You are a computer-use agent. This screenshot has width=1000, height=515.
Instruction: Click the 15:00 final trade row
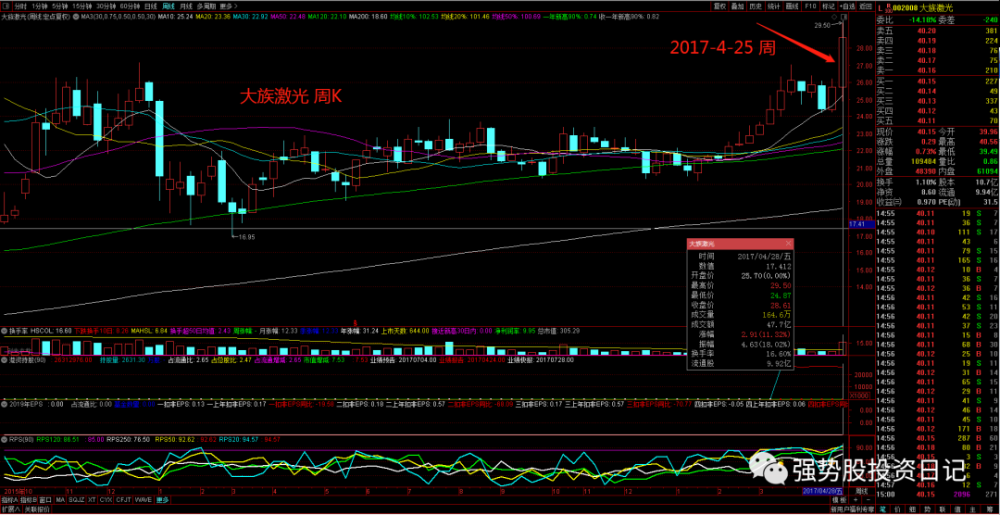tap(938, 494)
